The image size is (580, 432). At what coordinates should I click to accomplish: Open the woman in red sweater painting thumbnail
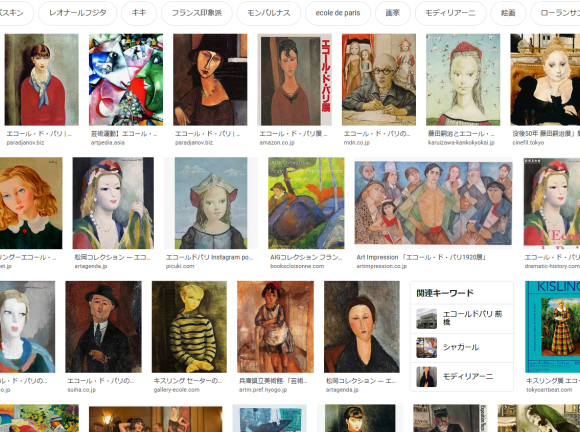click(x=41, y=80)
